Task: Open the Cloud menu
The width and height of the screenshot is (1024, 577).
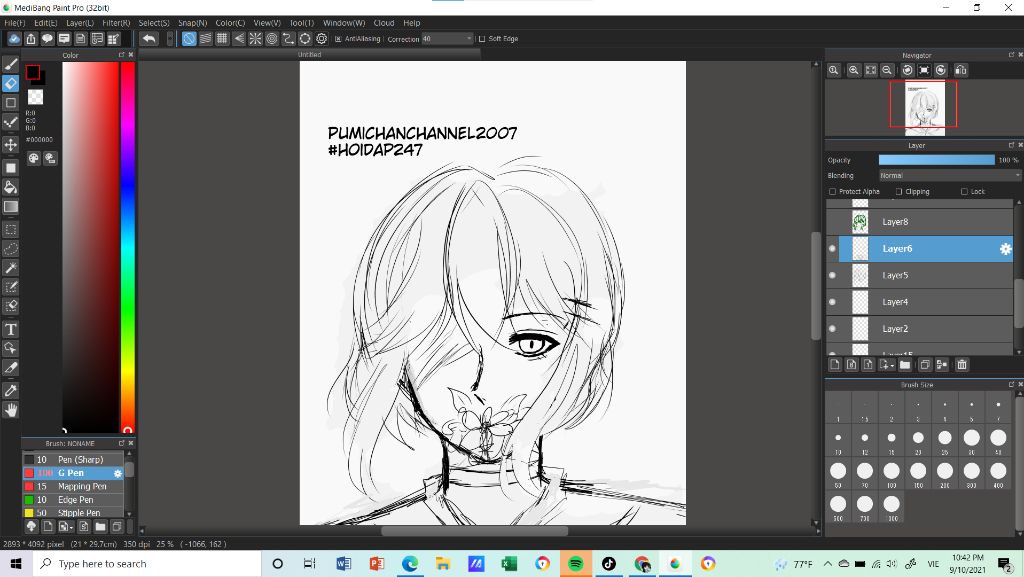Action: tap(384, 23)
